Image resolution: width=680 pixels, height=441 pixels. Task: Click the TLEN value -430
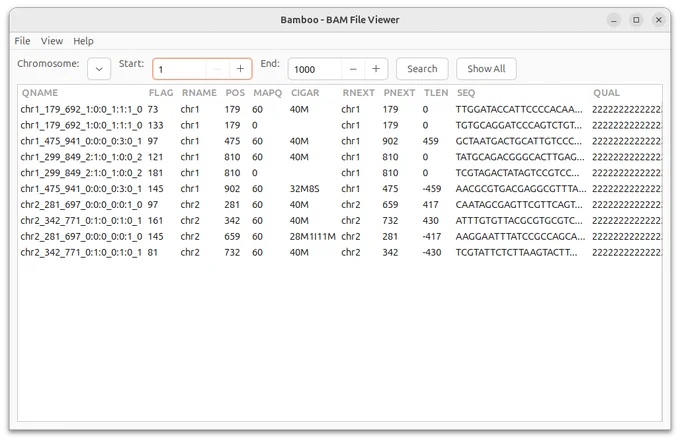(432, 252)
